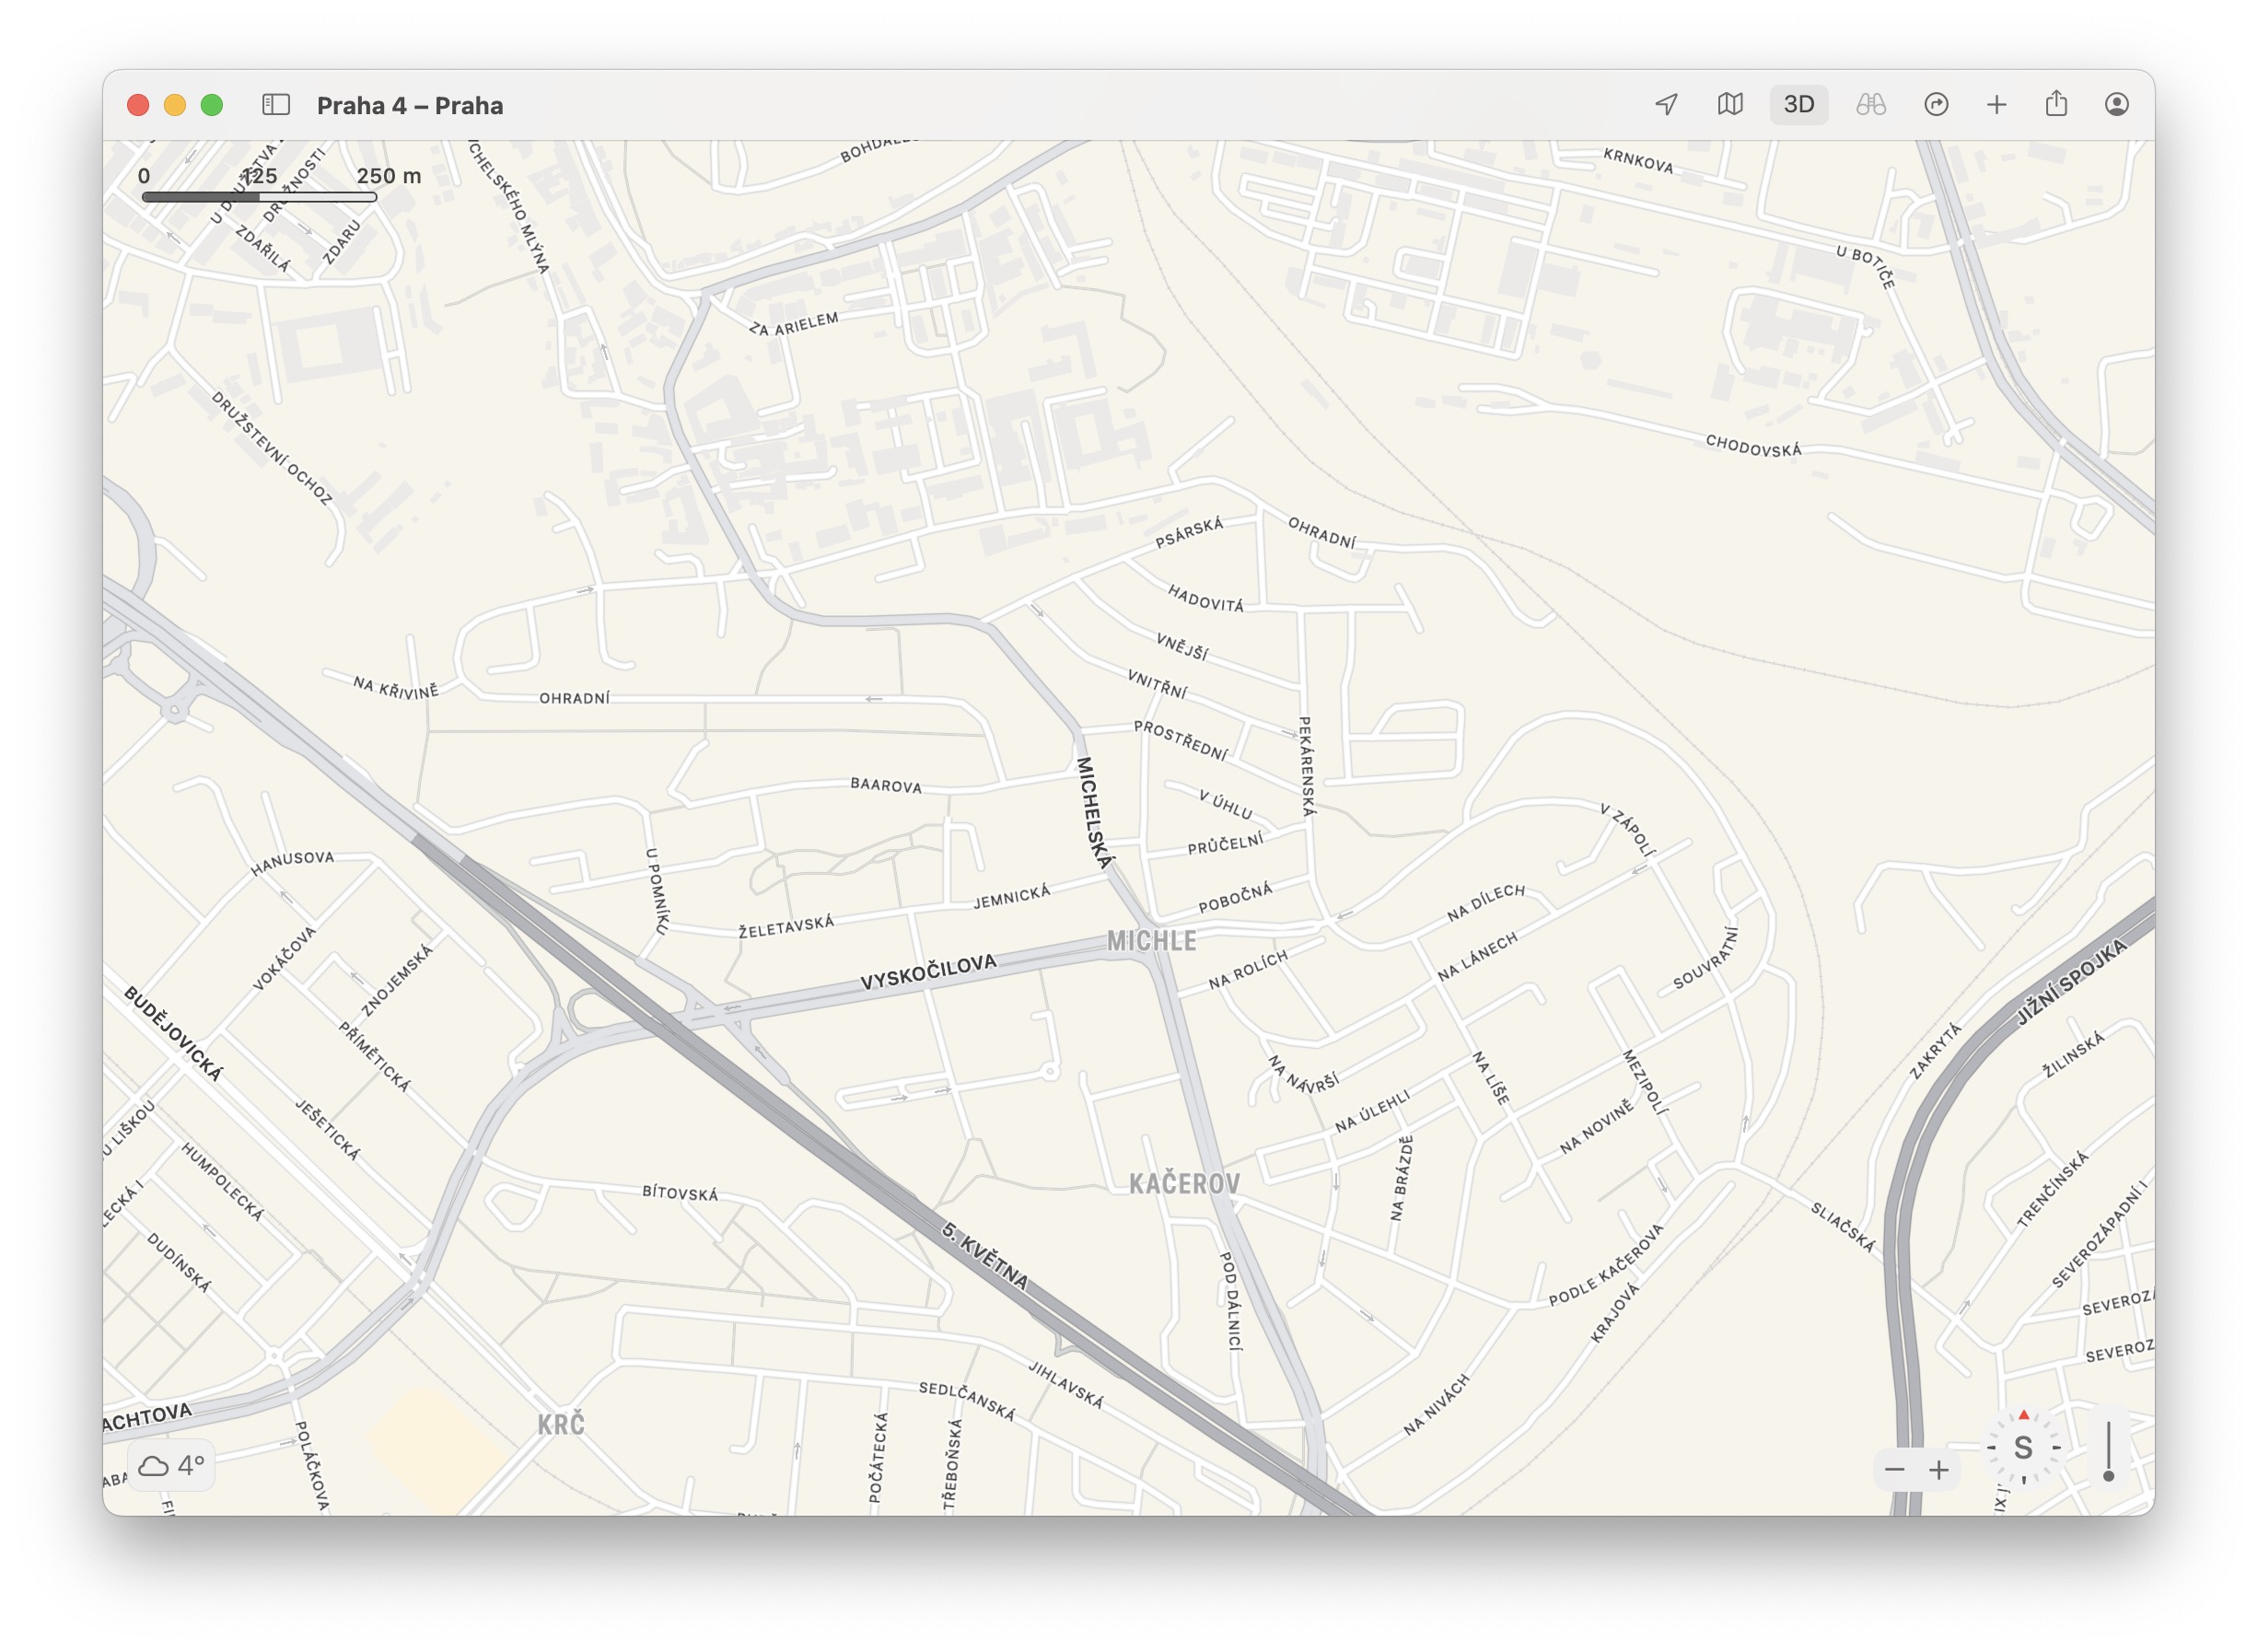The height and width of the screenshot is (1652, 2258).
Task: Zoom in using bottom-right plus button
Action: point(1939,1470)
